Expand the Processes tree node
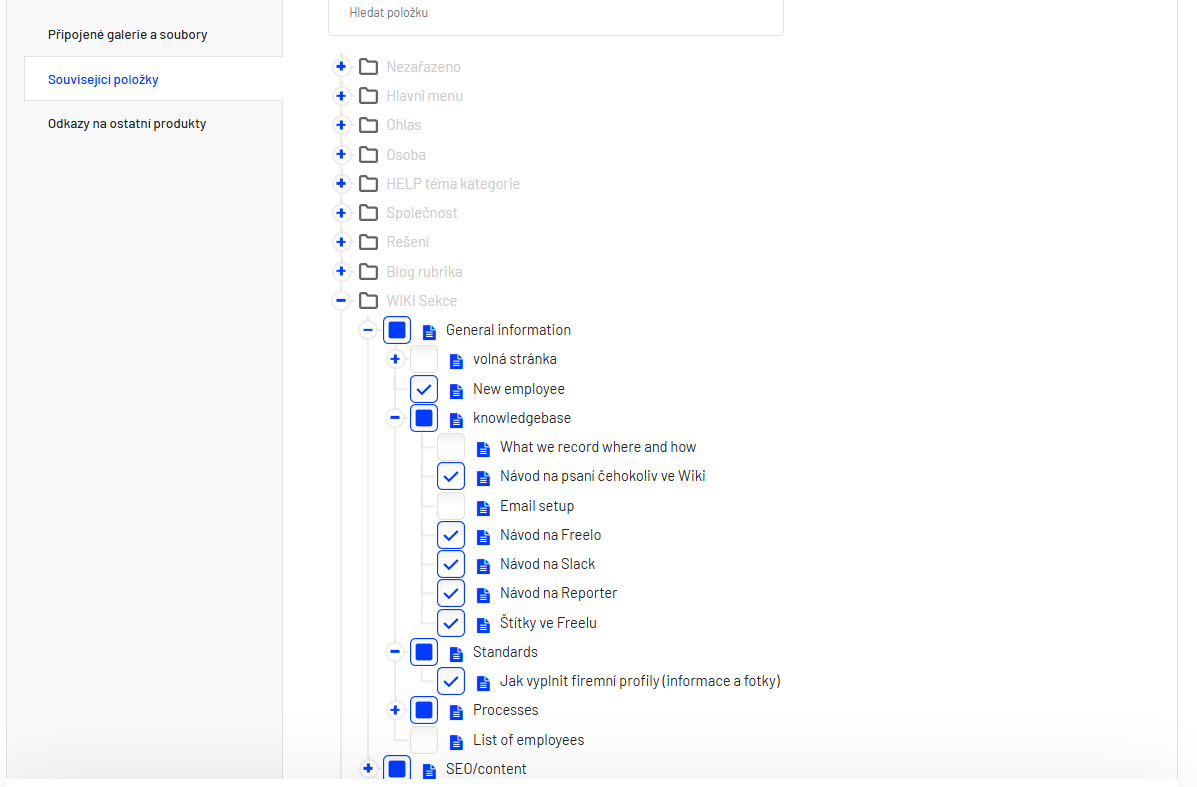The width and height of the screenshot is (1197, 787). (x=395, y=710)
